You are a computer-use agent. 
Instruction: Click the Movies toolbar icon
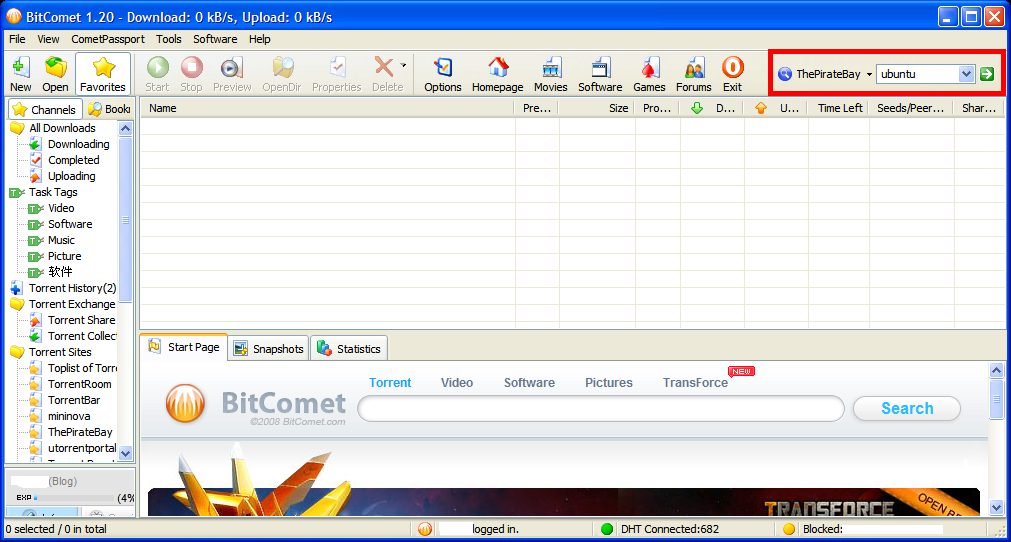point(551,74)
